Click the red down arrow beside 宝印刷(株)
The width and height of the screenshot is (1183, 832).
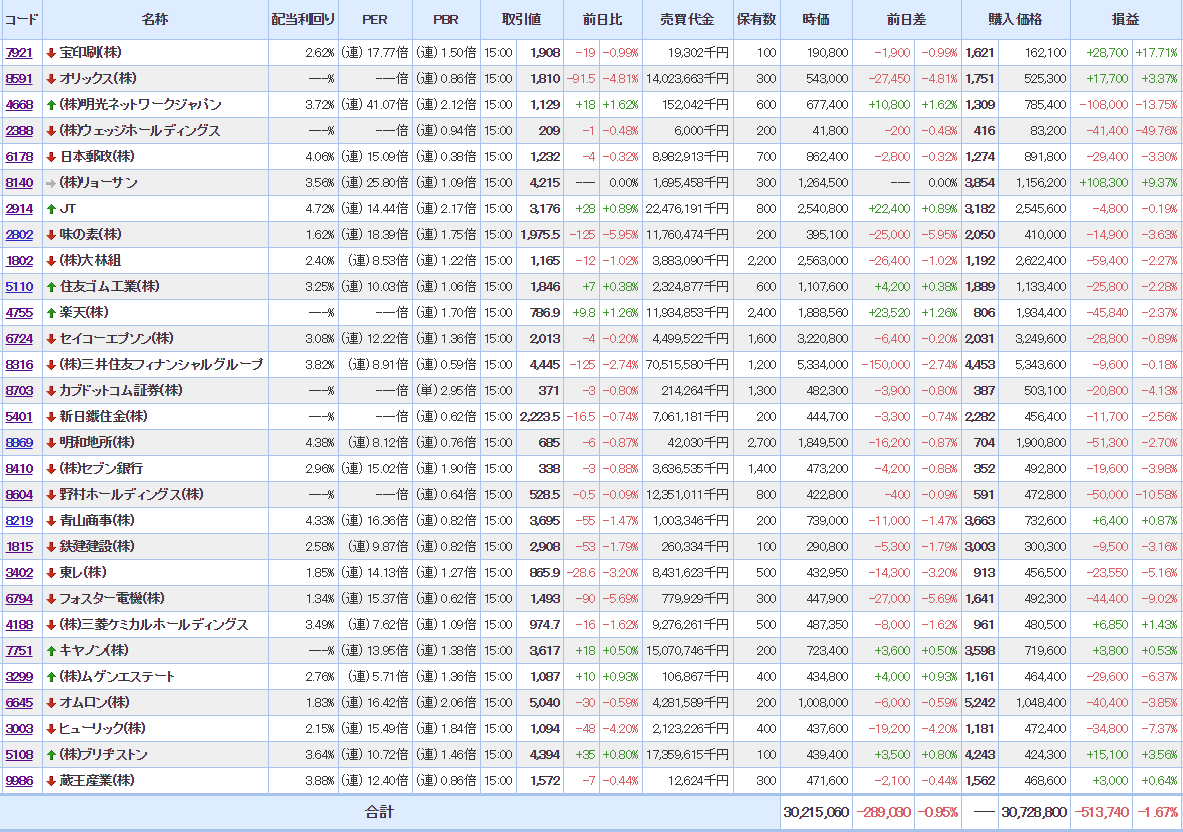[51, 53]
